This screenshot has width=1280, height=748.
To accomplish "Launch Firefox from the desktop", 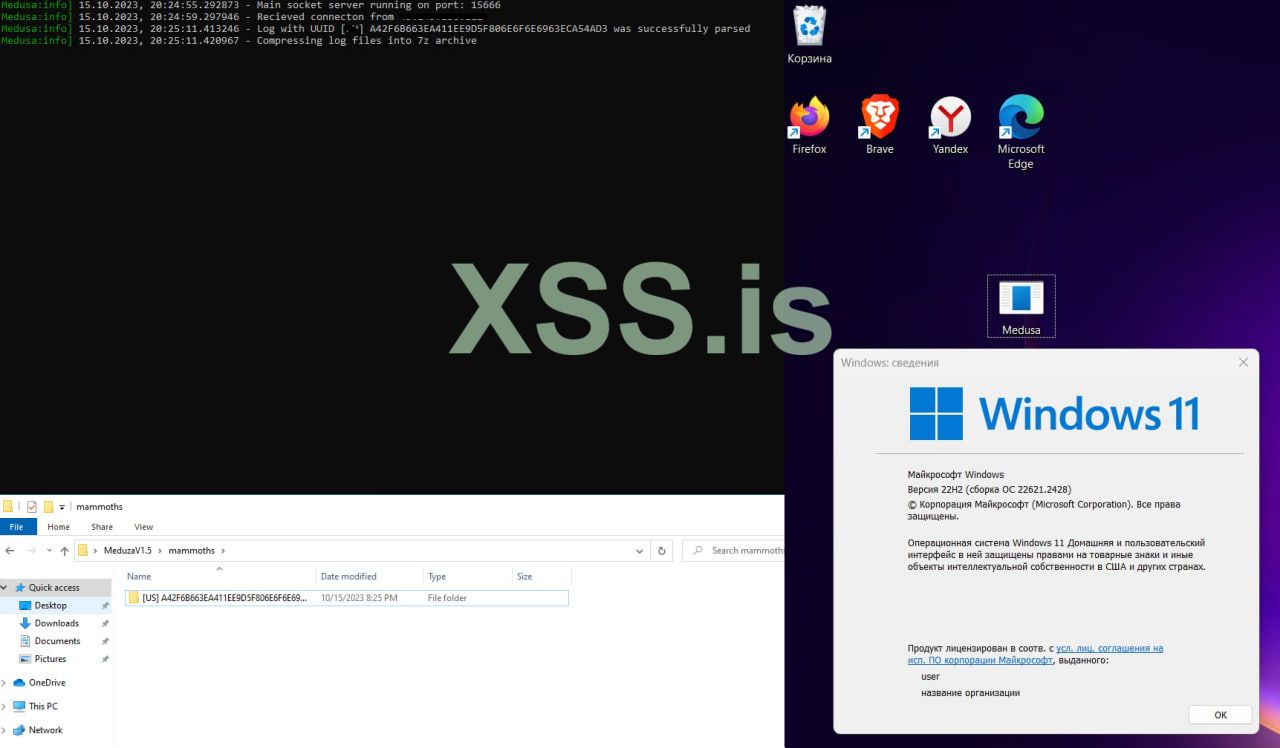I will coord(808,113).
